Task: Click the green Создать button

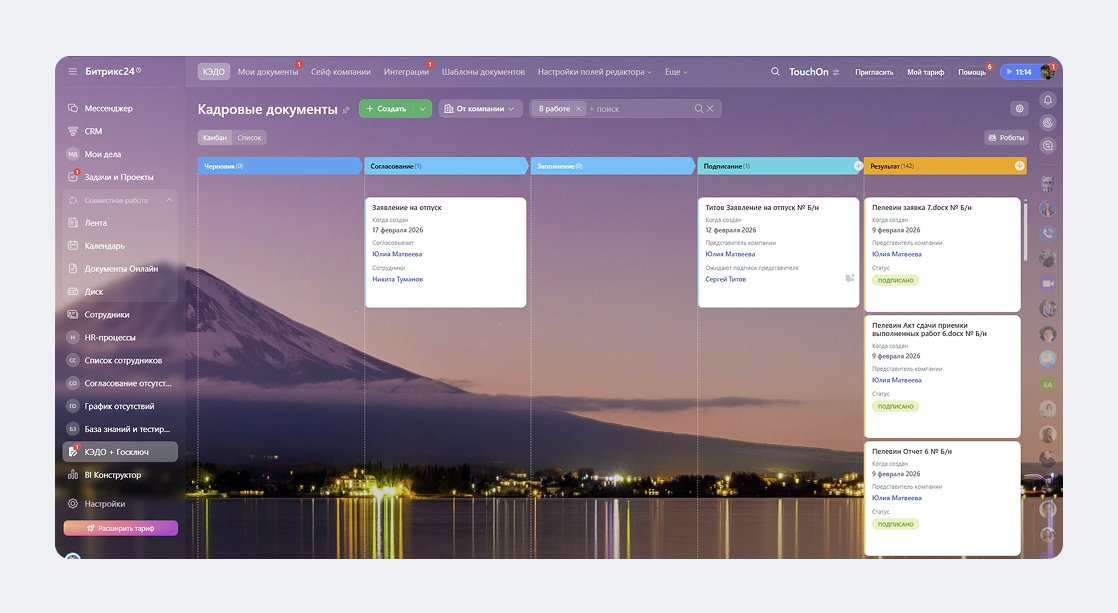Action: pyautogui.click(x=387, y=108)
